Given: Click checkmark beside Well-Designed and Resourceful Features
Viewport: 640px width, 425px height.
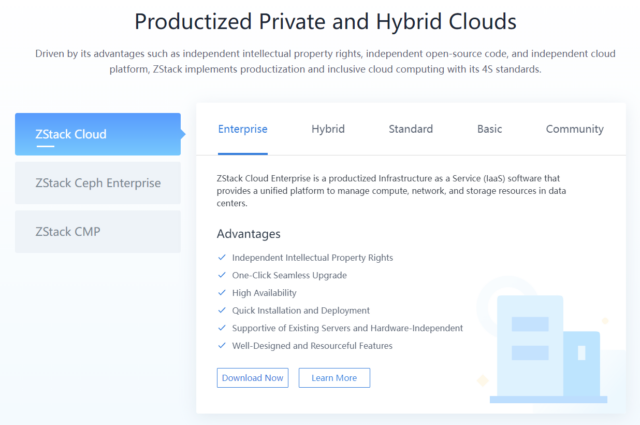Looking at the screenshot, I should tap(222, 345).
